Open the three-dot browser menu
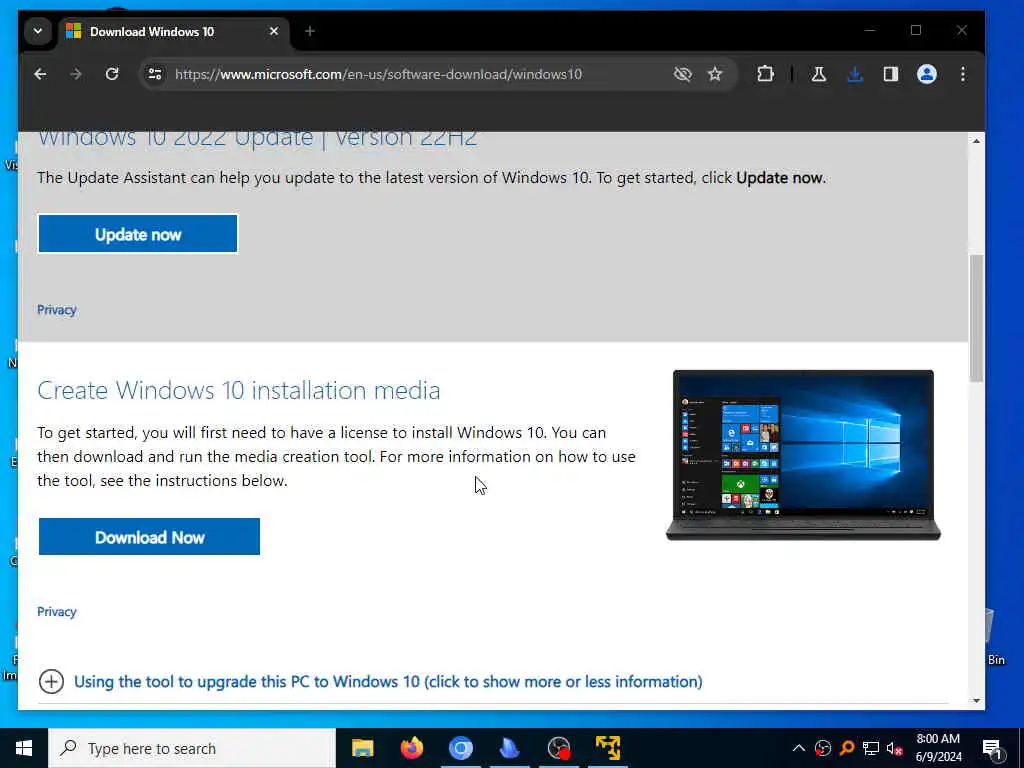This screenshot has height=768, width=1024. pyautogui.click(x=963, y=74)
